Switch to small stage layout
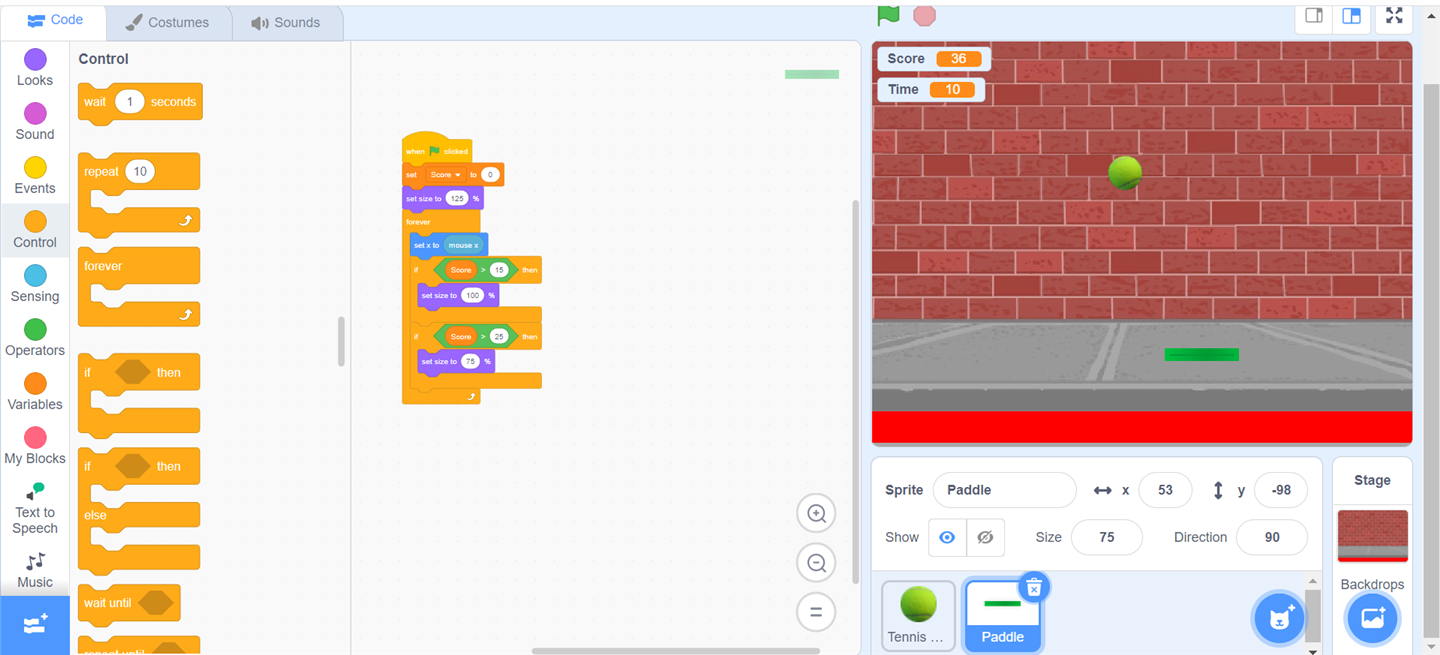 pyautogui.click(x=1314, y=17)
